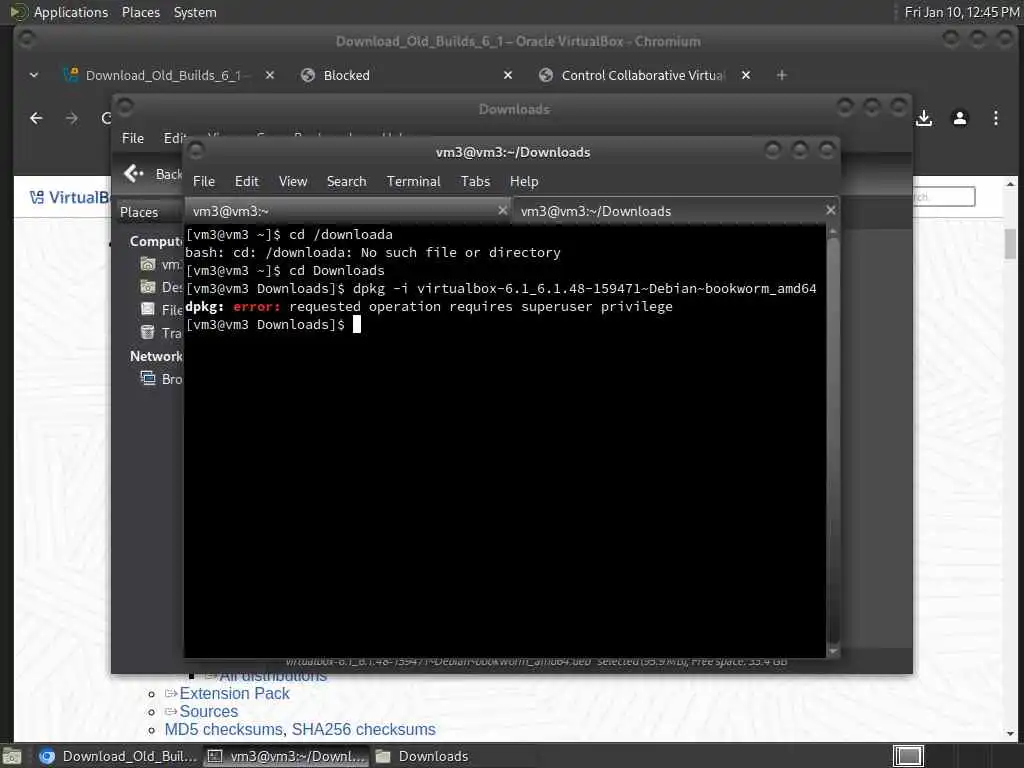The image size is (1024, 768).
Task: Open the File System icon in sidebar
Action: (x=148, y=310)
